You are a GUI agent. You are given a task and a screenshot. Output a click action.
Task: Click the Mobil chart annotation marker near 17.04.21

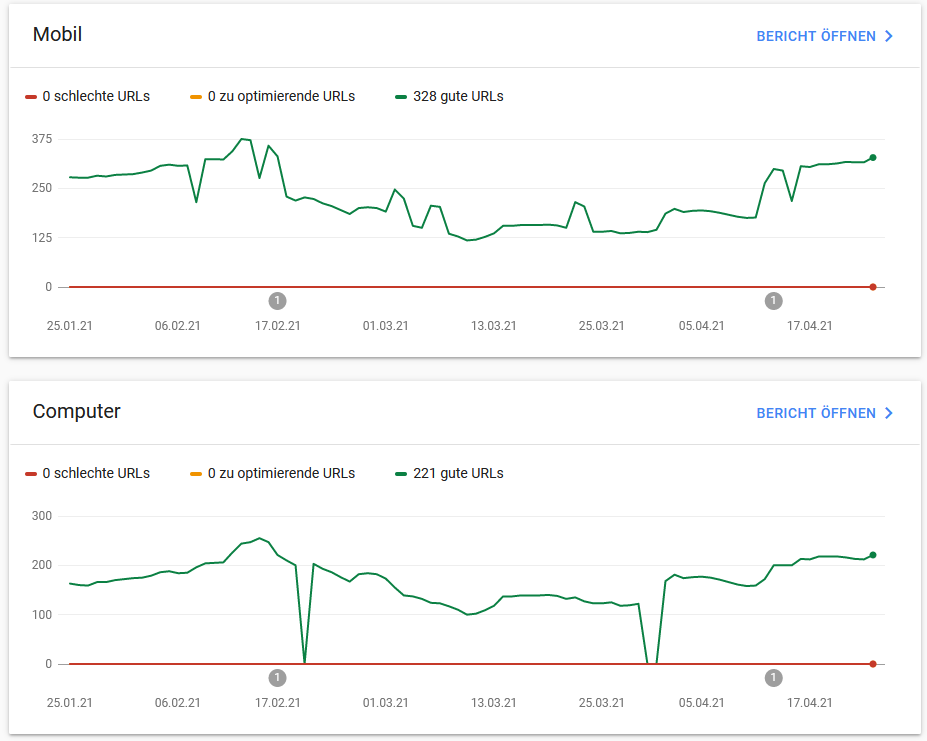(x=773, y=300)
